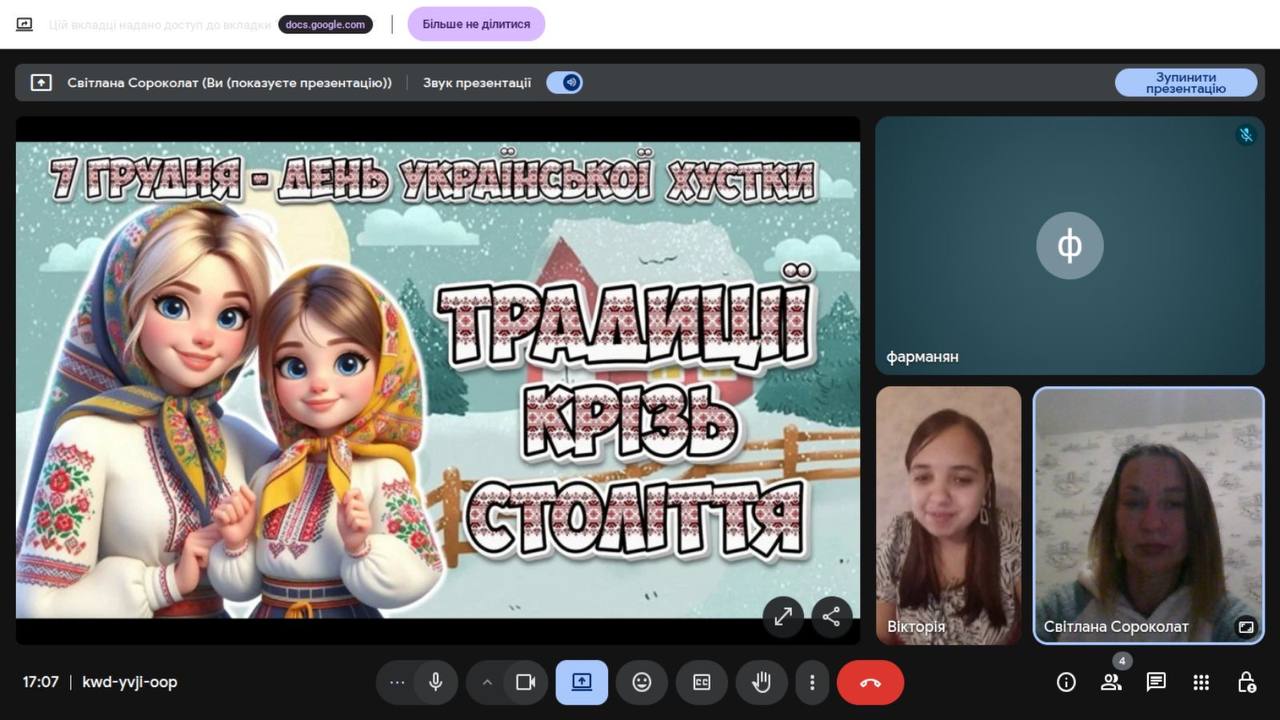The image size is (1280, 720).
Task: Expand camera settings chevron arrow
Action: coord(488,682)
